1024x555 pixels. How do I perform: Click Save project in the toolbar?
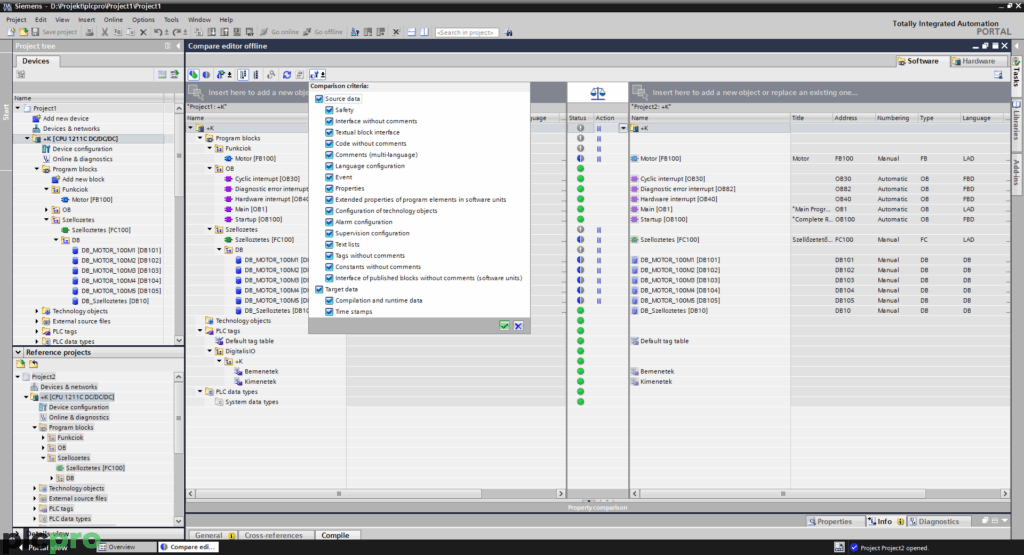tap(54, 32)
